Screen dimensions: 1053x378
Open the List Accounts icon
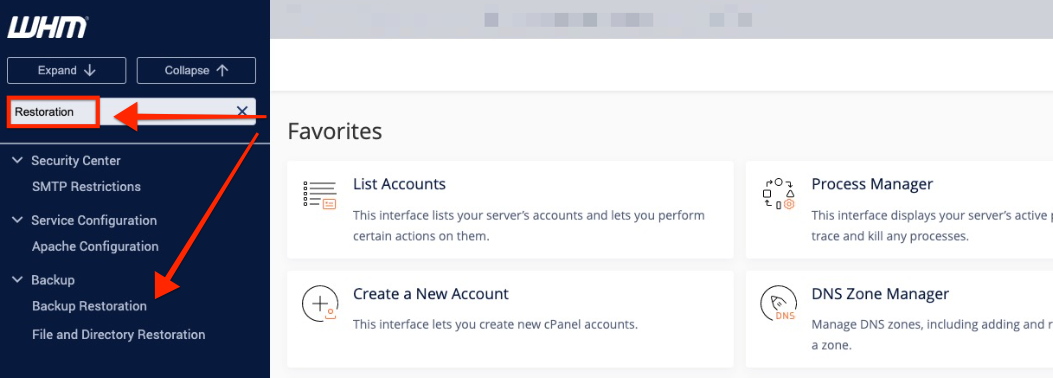pos(319,195)
